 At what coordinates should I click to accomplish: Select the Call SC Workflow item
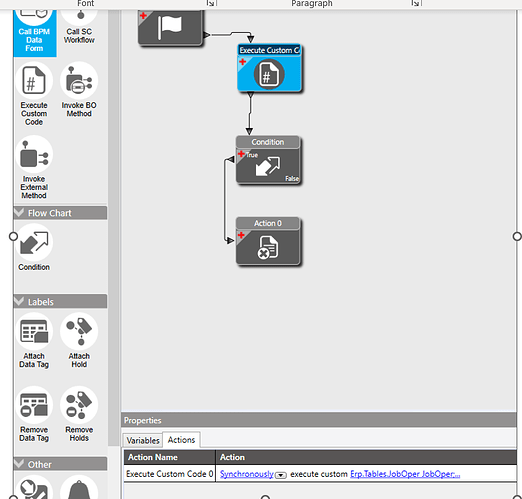(x=79, y=28)
